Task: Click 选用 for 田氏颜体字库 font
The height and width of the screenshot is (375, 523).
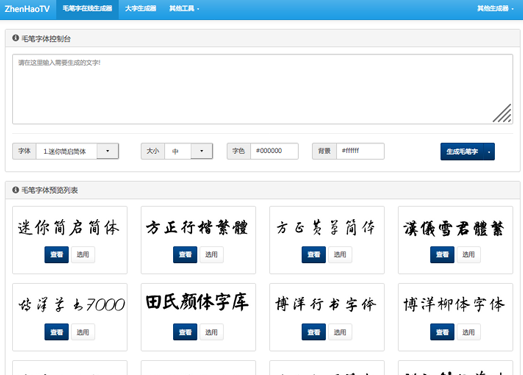Action: pos(211,332)
